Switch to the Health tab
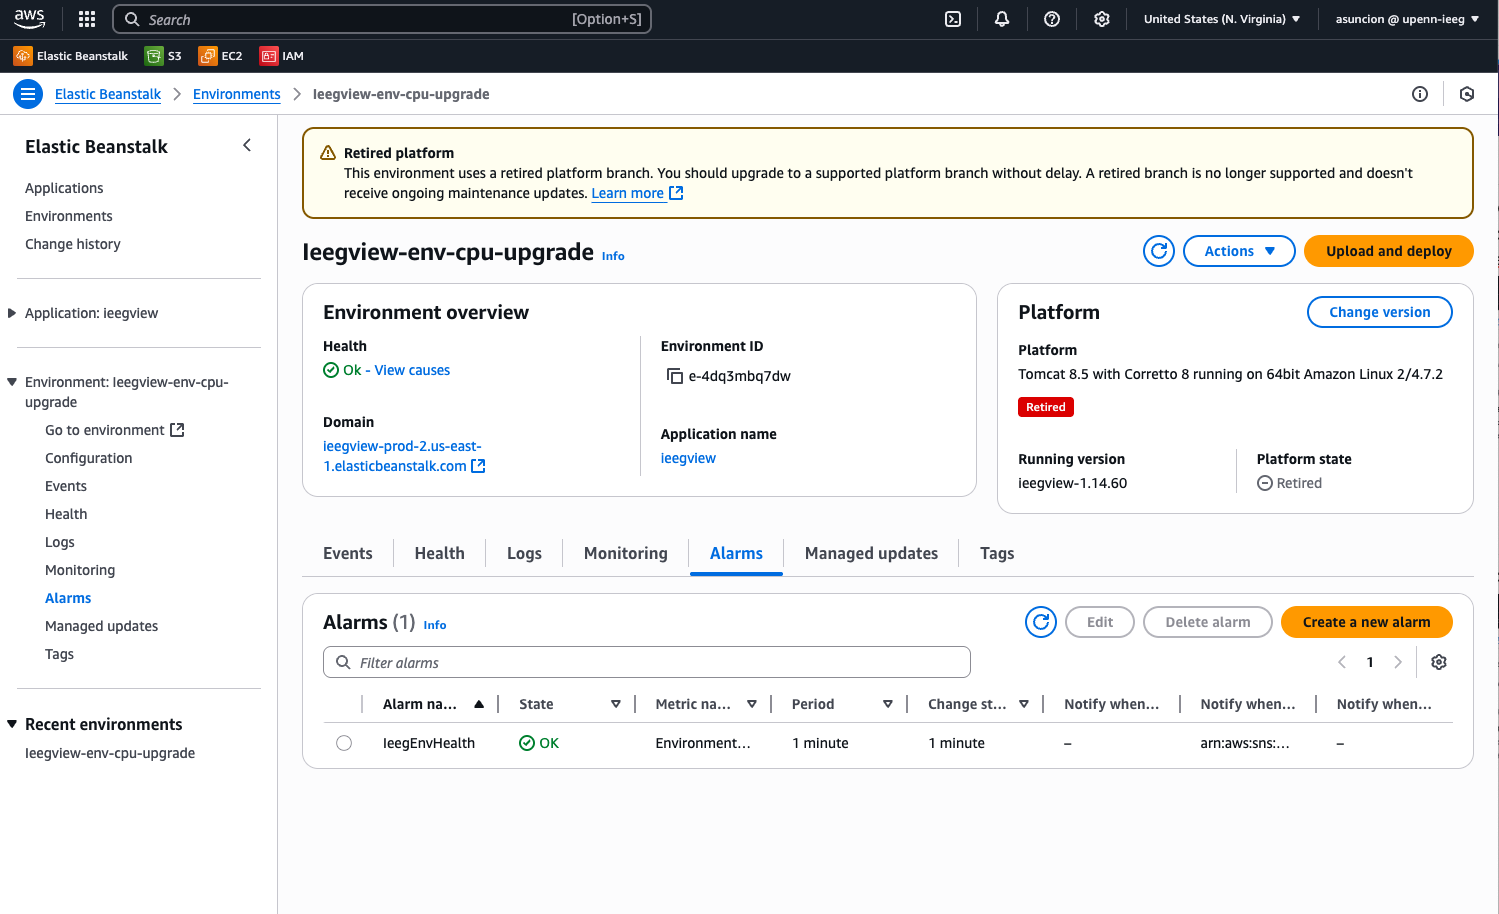This screenshot has height=914, width=1499. (x=440, y=553)
